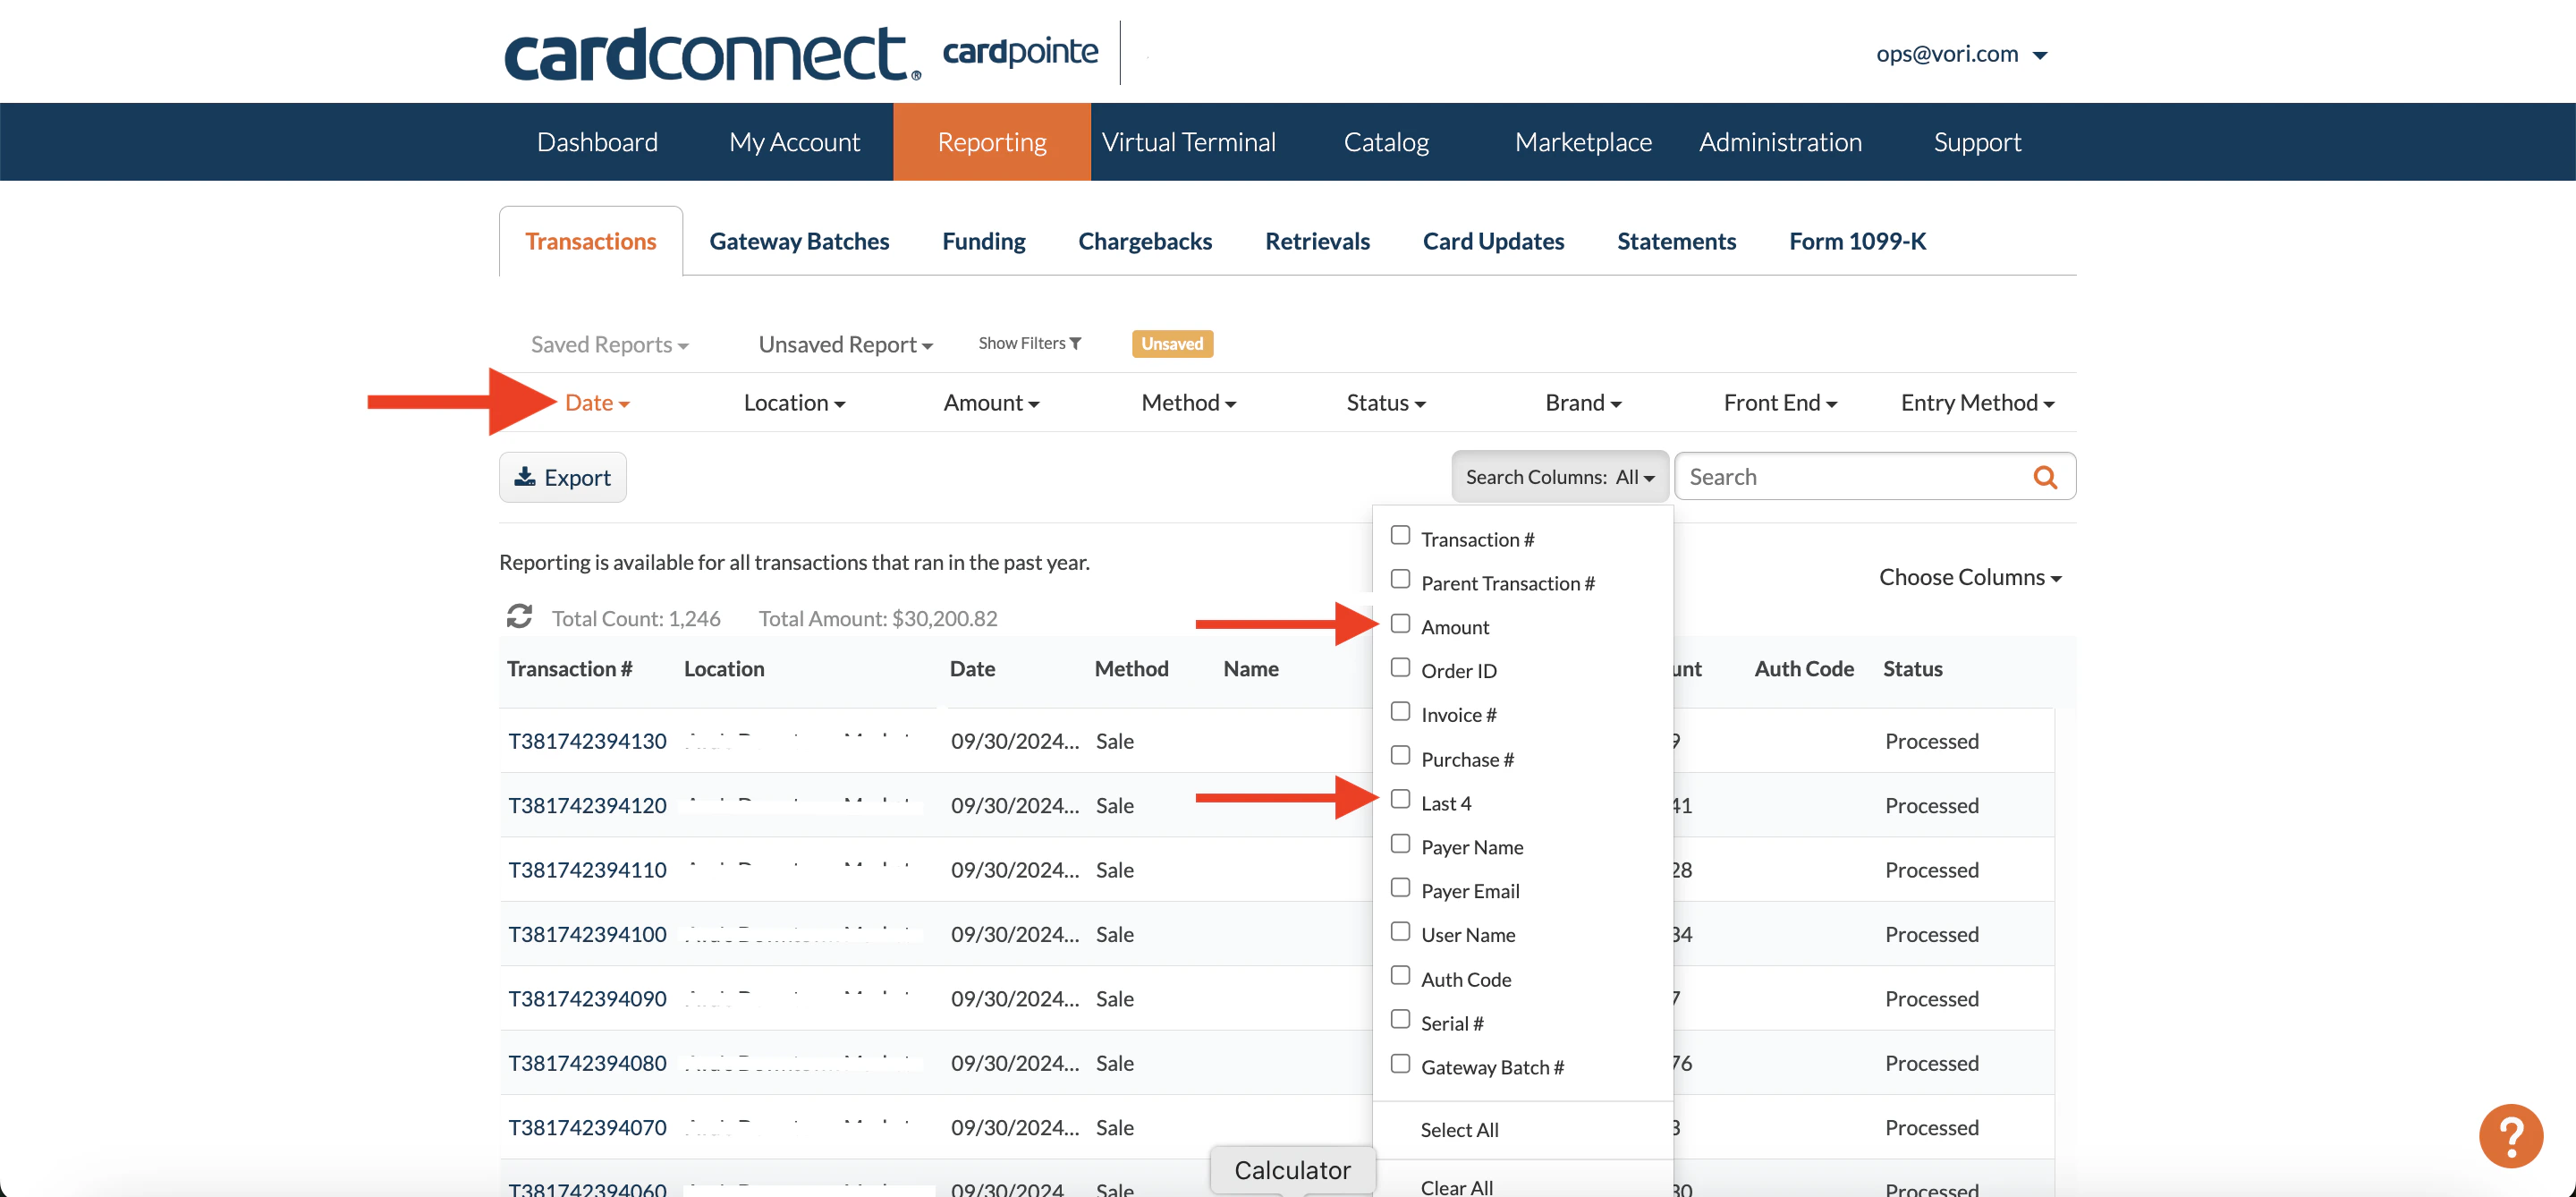This screenshot has width=2576, height=1197.
Task: Click the refresh totals icon
Action: tap(519, 616)
